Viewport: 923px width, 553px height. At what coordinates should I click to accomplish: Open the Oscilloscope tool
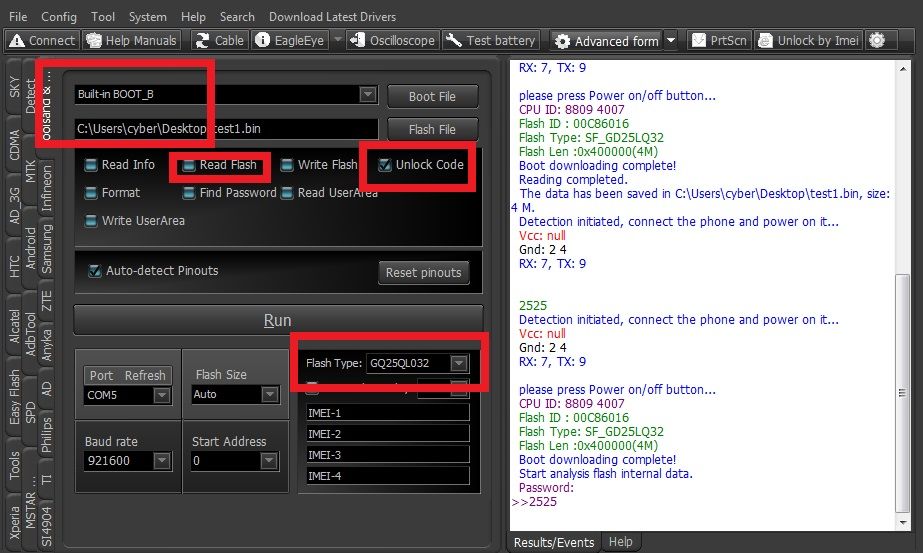point(391,41)
